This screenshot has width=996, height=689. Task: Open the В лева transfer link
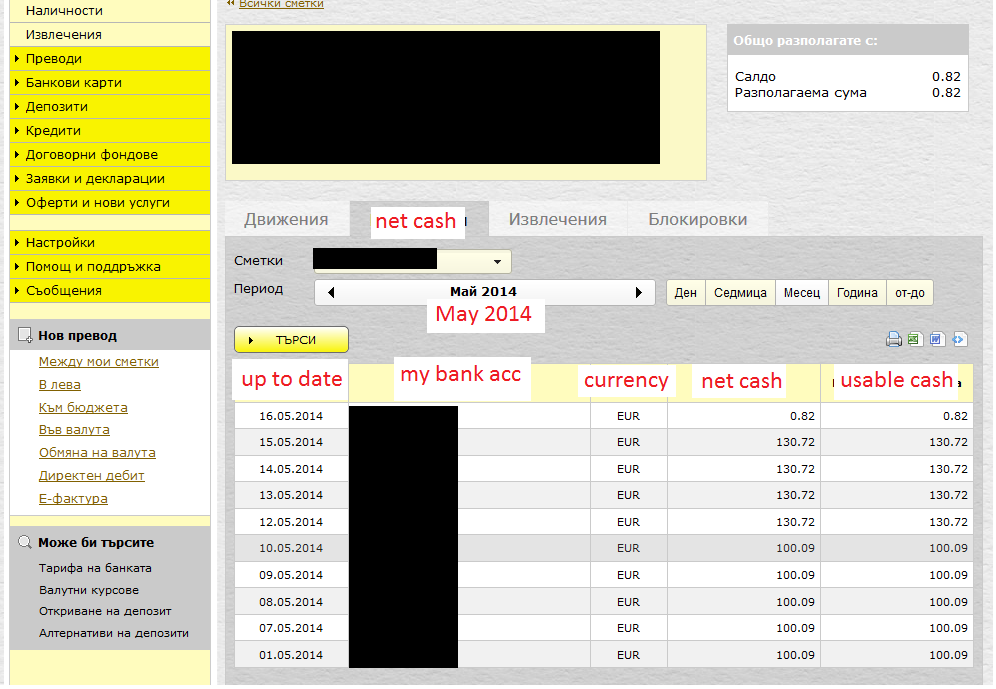(x=60, y=385)
